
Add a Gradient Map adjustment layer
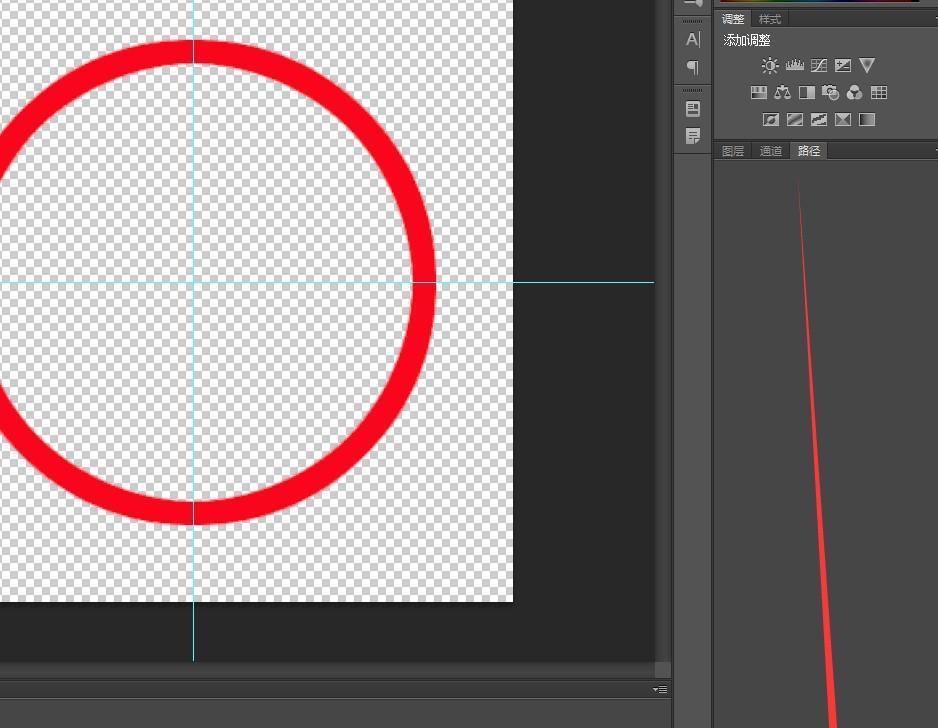[867, 120]
